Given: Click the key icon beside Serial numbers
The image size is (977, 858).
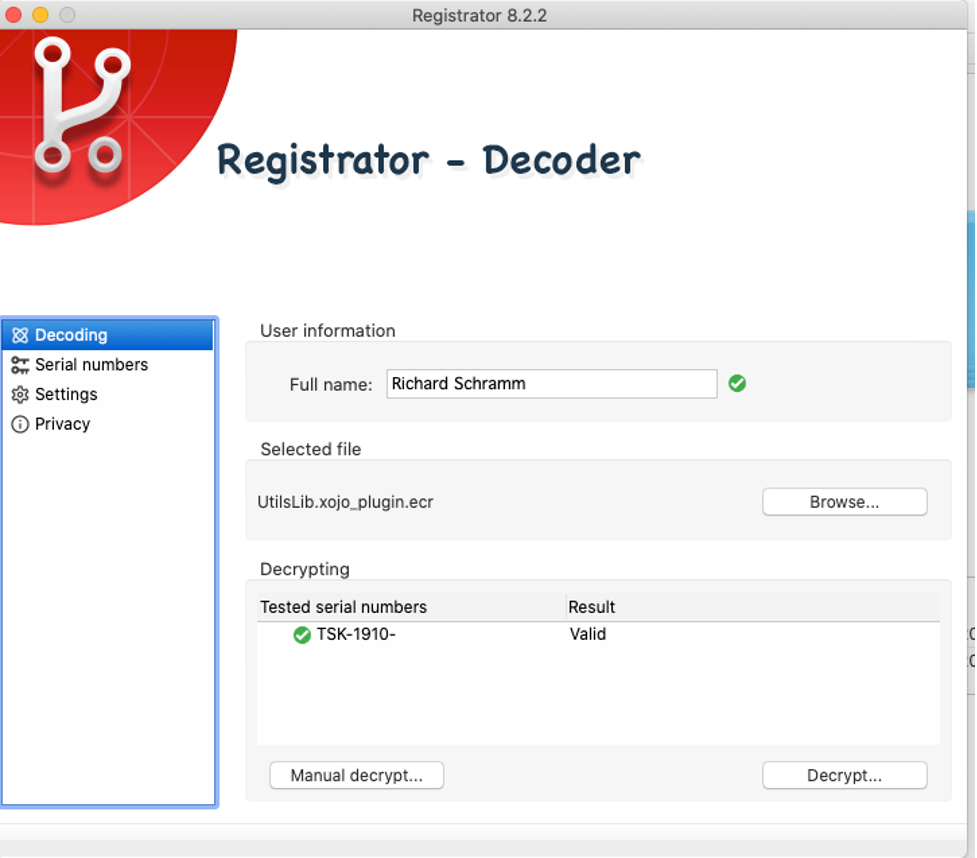Looking at the screenshot, I should (20, 365).
